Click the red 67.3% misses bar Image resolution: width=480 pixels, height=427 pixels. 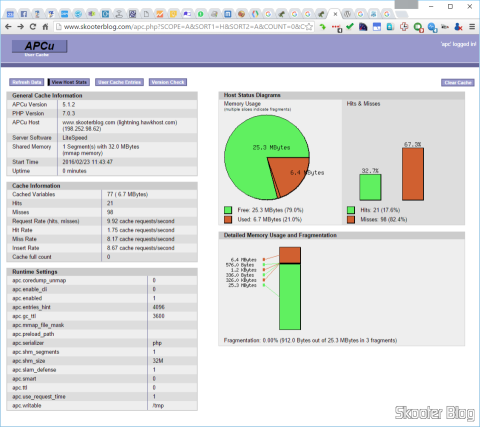point(413,174)
